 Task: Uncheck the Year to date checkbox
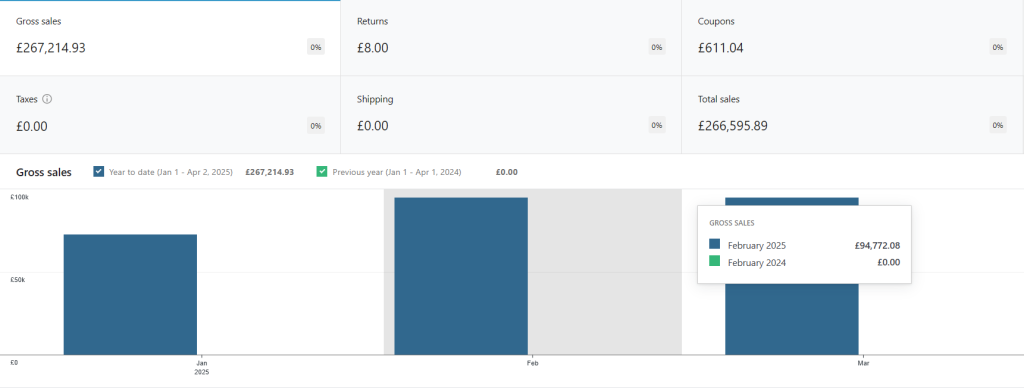tap(99, 172)
